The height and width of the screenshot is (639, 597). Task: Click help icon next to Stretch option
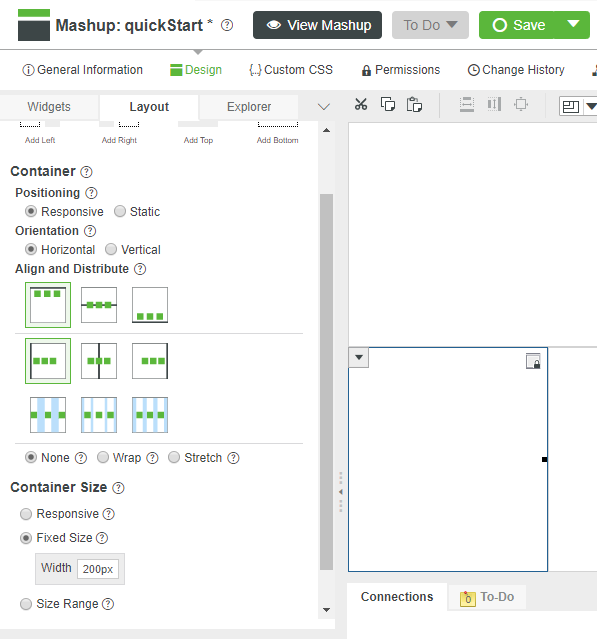click(234, 458)
